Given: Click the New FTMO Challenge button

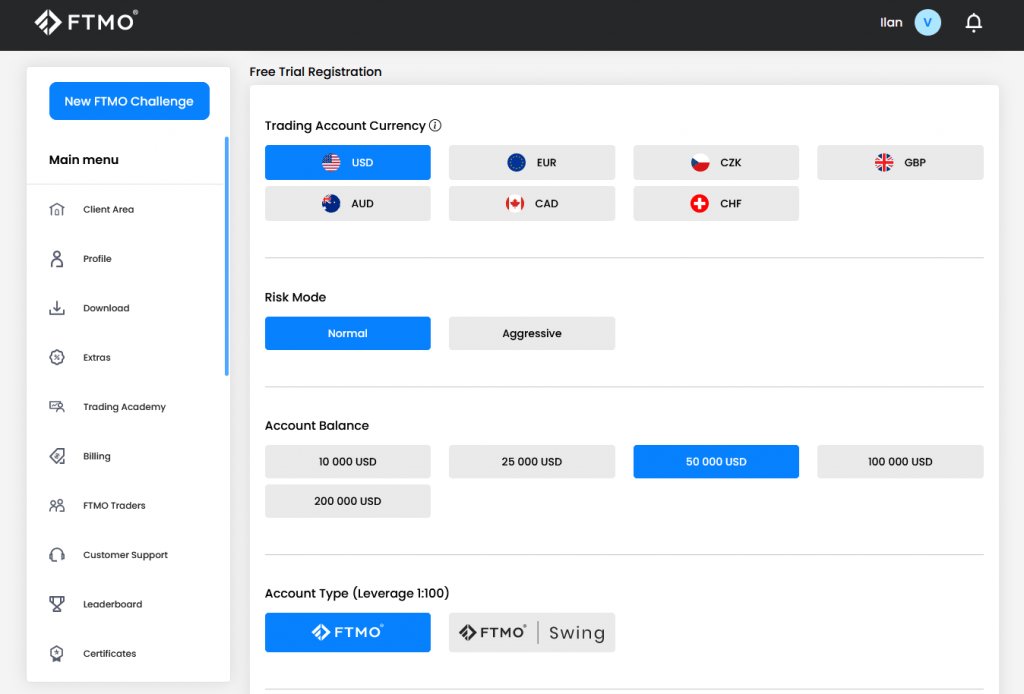Looking at the screenshot, I should tap(129, 101).
